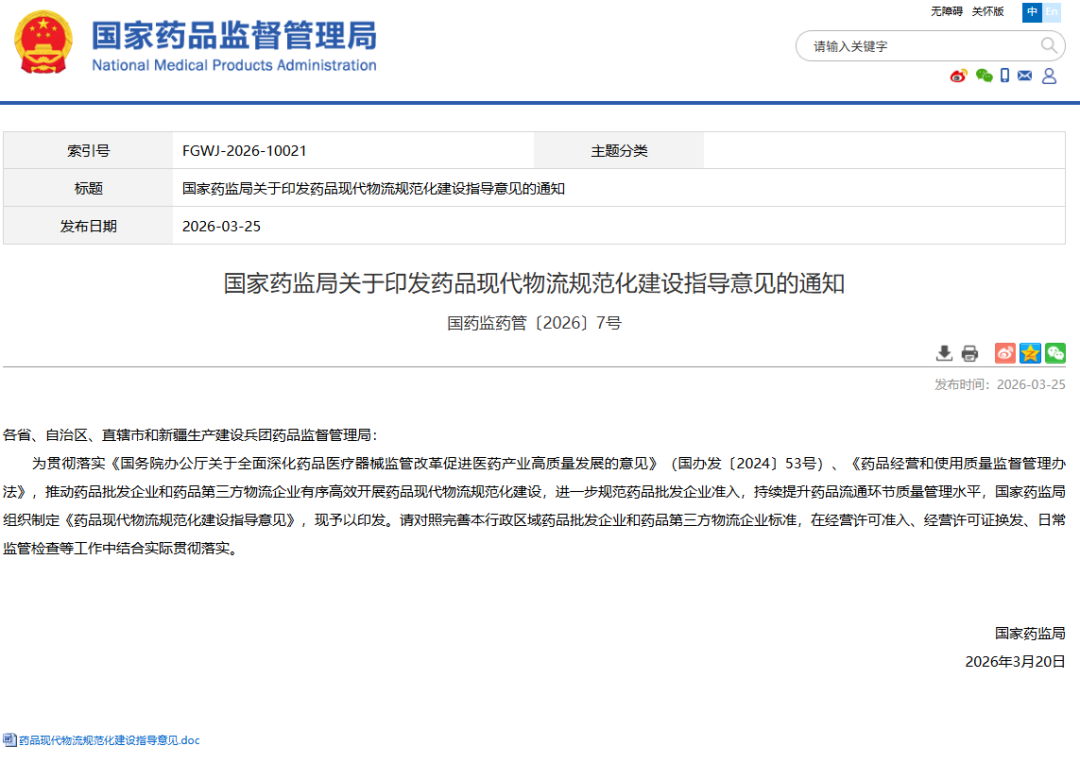
Task: Download the article via download icon
Action: (x=944, y=353)
